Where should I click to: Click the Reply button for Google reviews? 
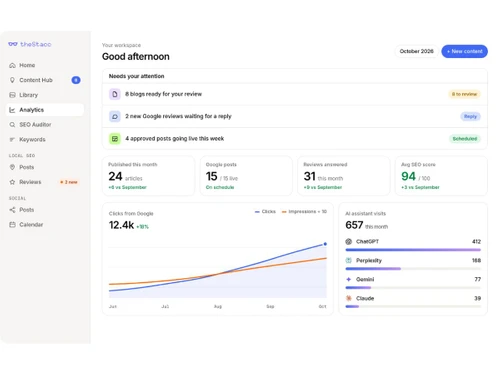pos(470,116)
